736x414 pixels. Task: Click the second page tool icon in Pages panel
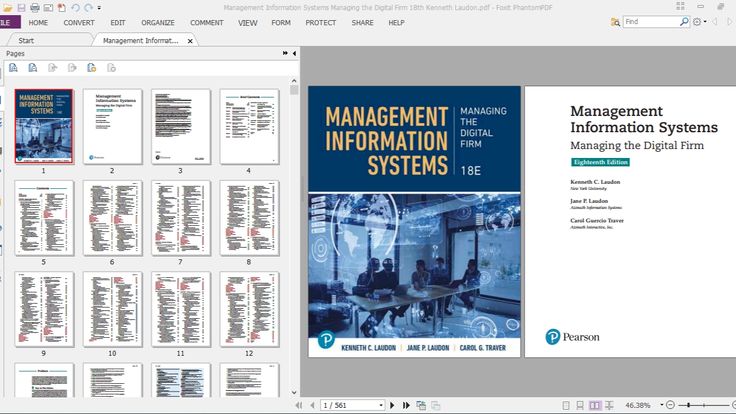click(32, 68)
